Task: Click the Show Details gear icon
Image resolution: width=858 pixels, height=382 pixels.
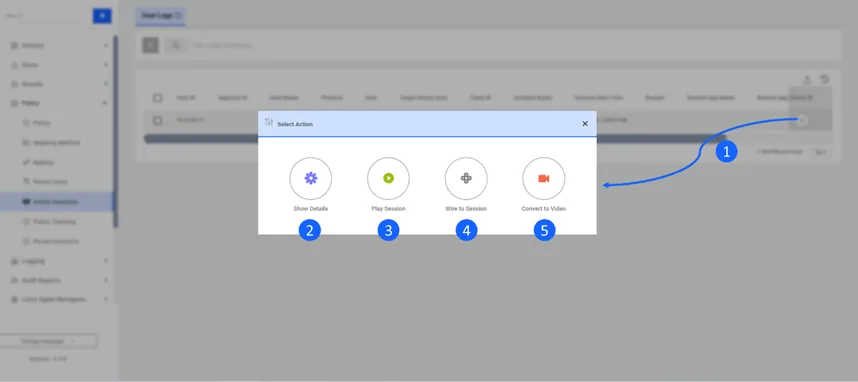Action: click(310, 178)
